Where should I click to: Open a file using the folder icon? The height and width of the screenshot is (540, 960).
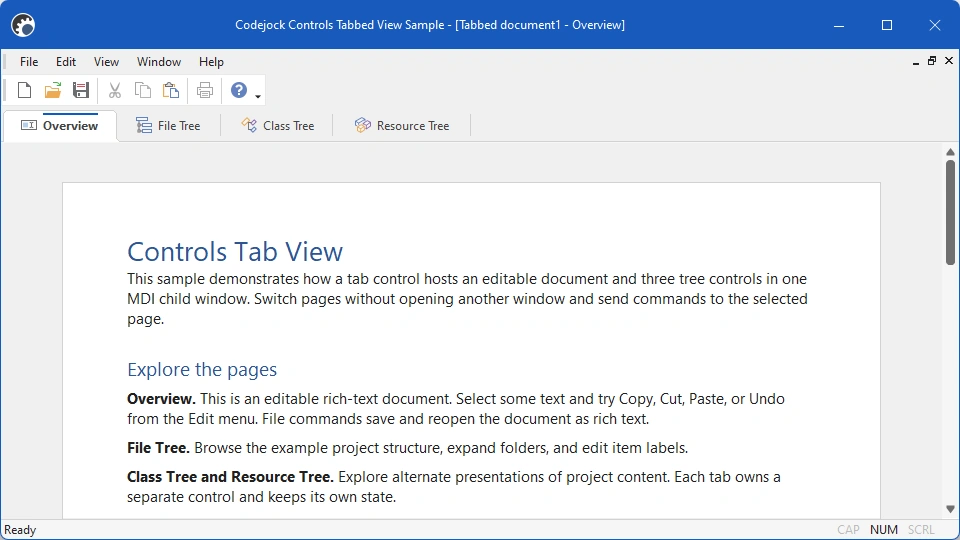[x=53, y=91]
